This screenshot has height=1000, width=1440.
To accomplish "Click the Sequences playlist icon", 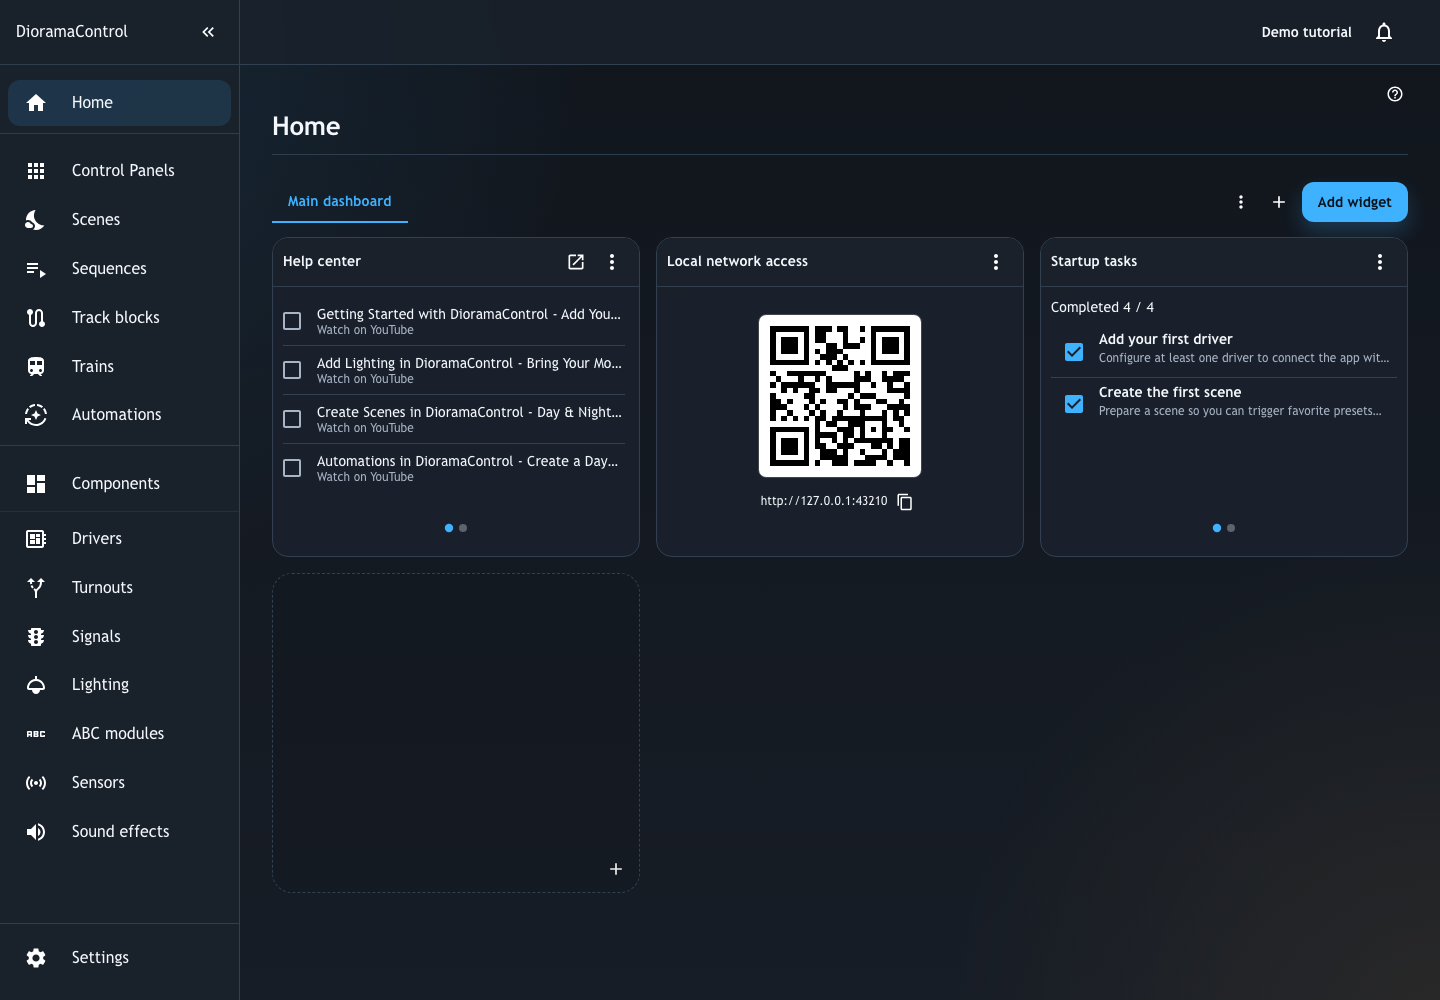I will click(36, 269).
